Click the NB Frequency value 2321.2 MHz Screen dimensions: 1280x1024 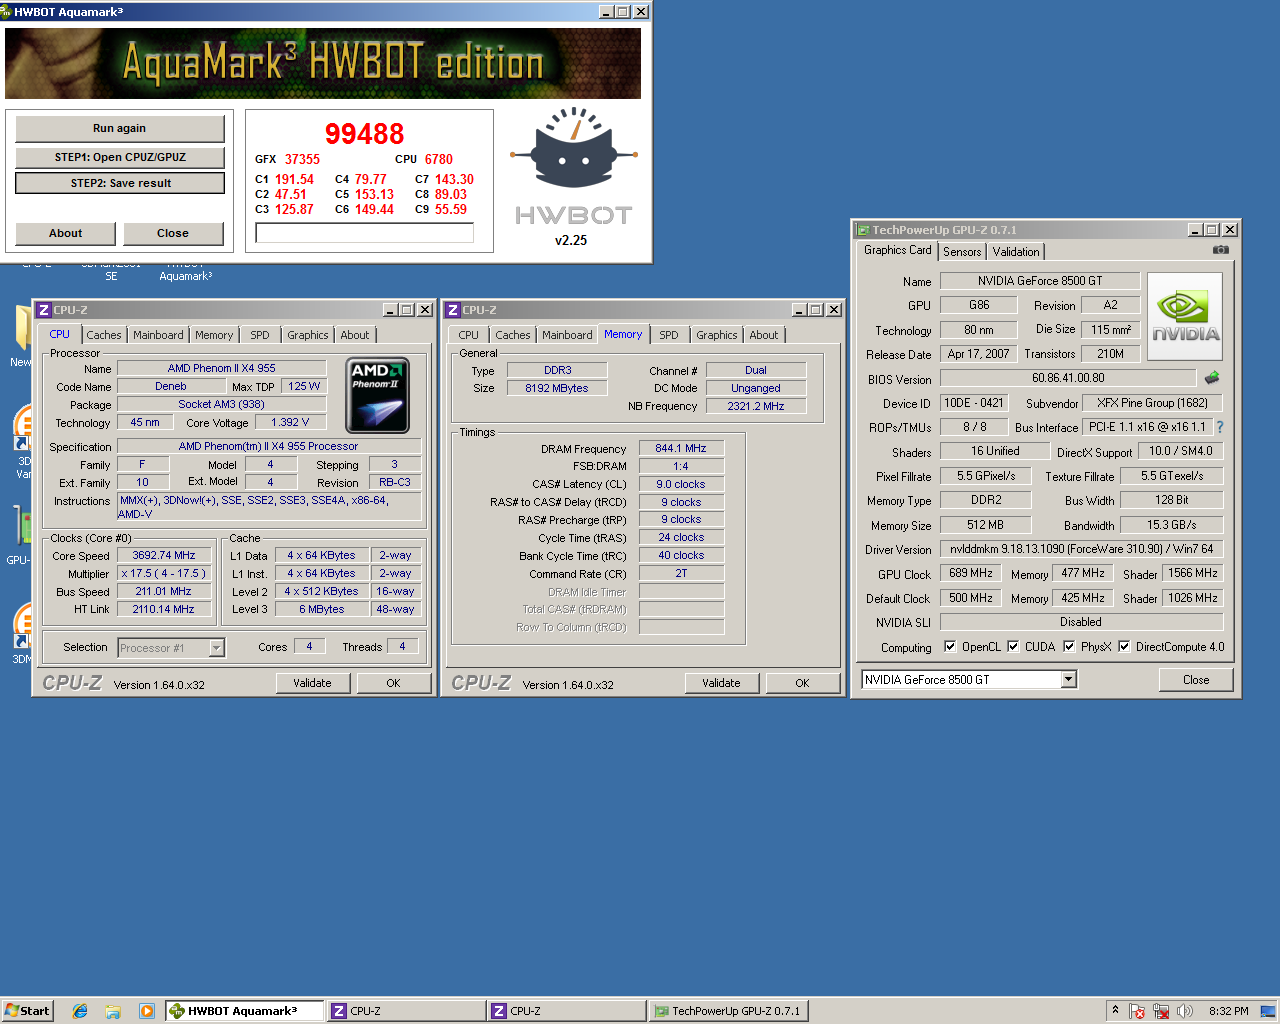pyautogui.click(x=756, y=406)
